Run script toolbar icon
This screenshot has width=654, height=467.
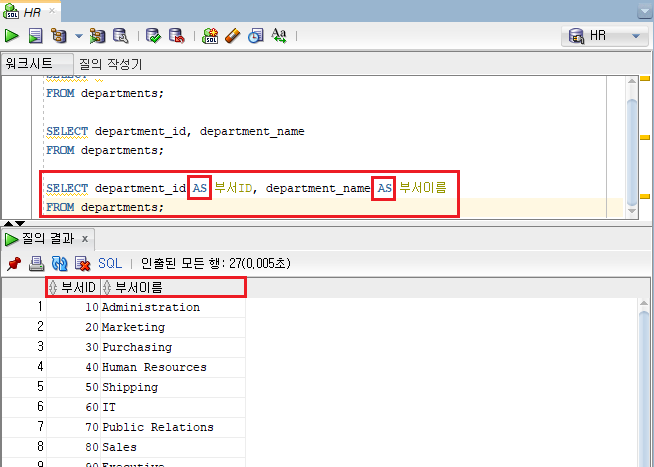(x=35, y=36)
